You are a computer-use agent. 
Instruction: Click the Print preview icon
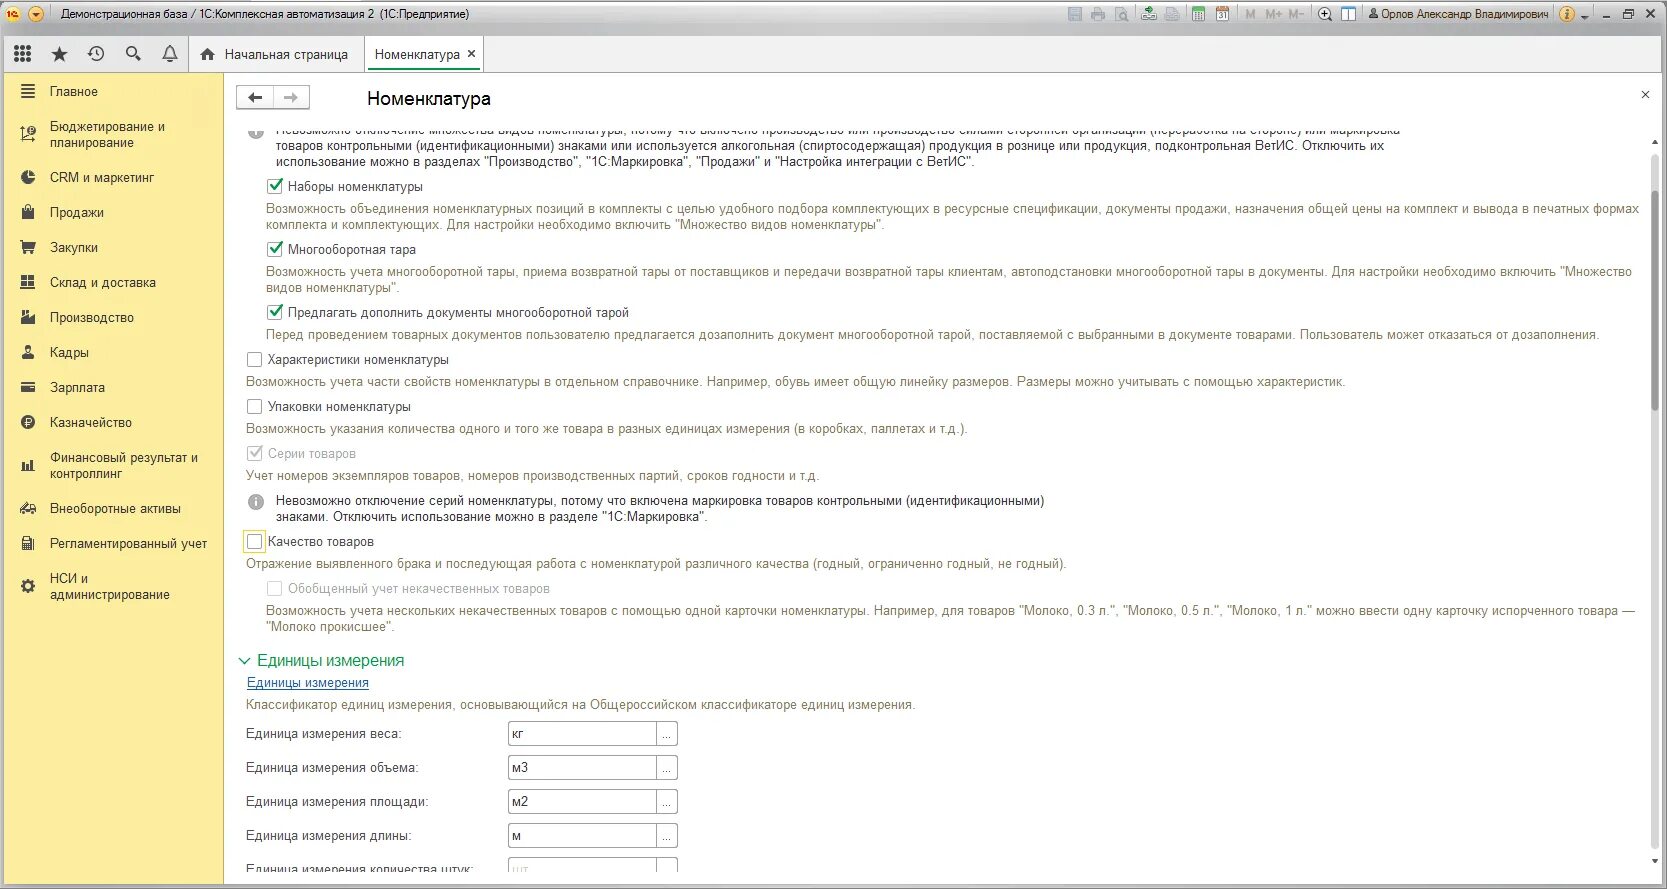(1122, 14)
